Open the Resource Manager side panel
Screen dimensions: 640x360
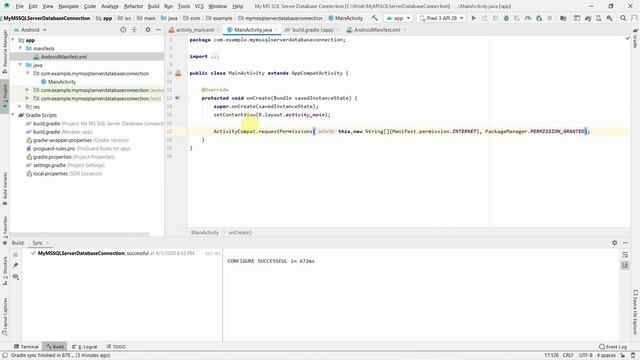pyautogui.click(x=5, y=51)
